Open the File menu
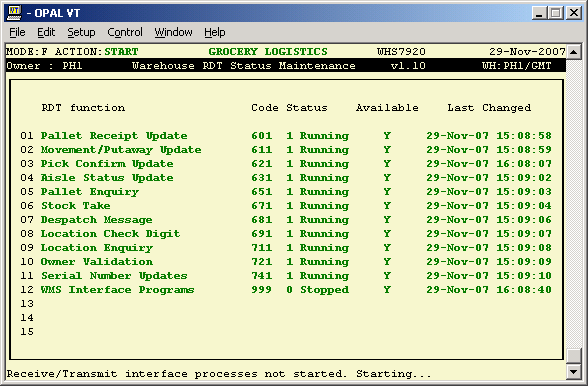This screenshot has width=588, height=386. click(x=17, y=32)
